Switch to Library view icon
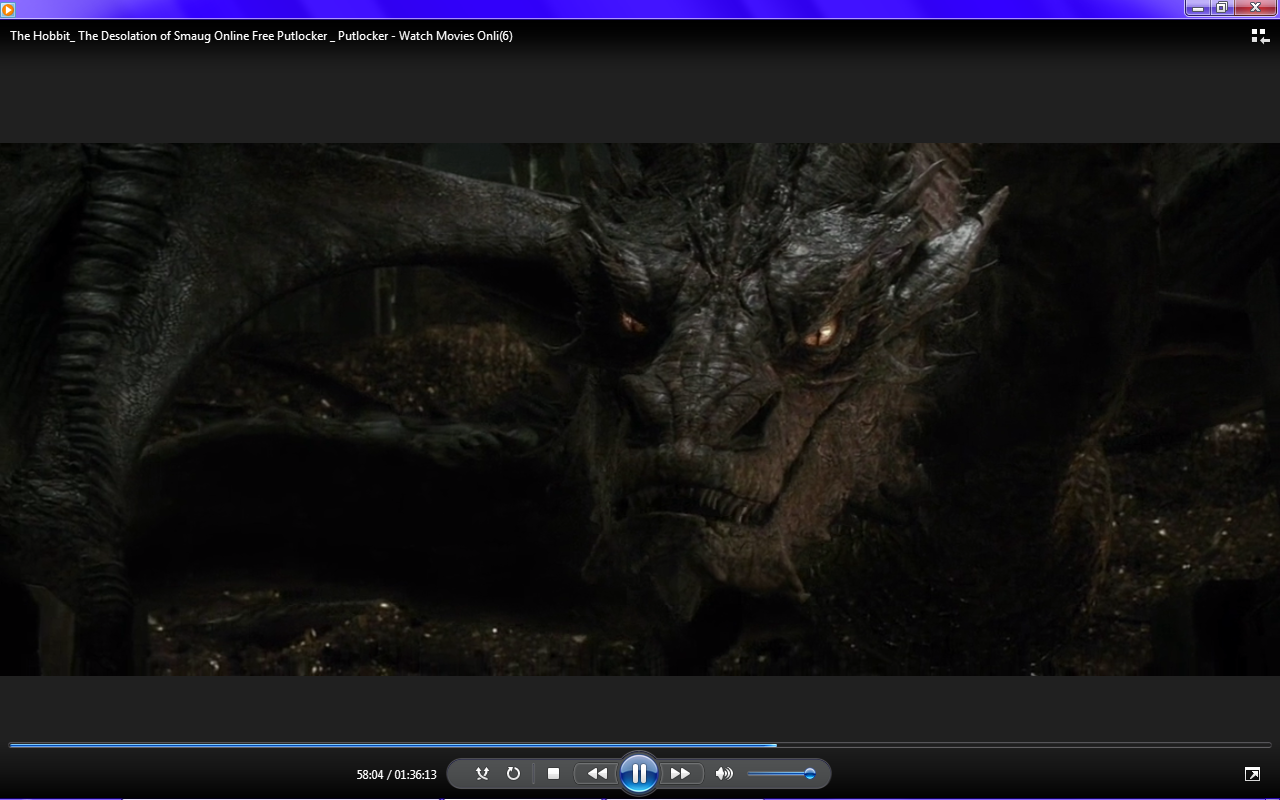Image resolution: width=1280 pixels, height=800 pixels. (x=1260, y=36)
